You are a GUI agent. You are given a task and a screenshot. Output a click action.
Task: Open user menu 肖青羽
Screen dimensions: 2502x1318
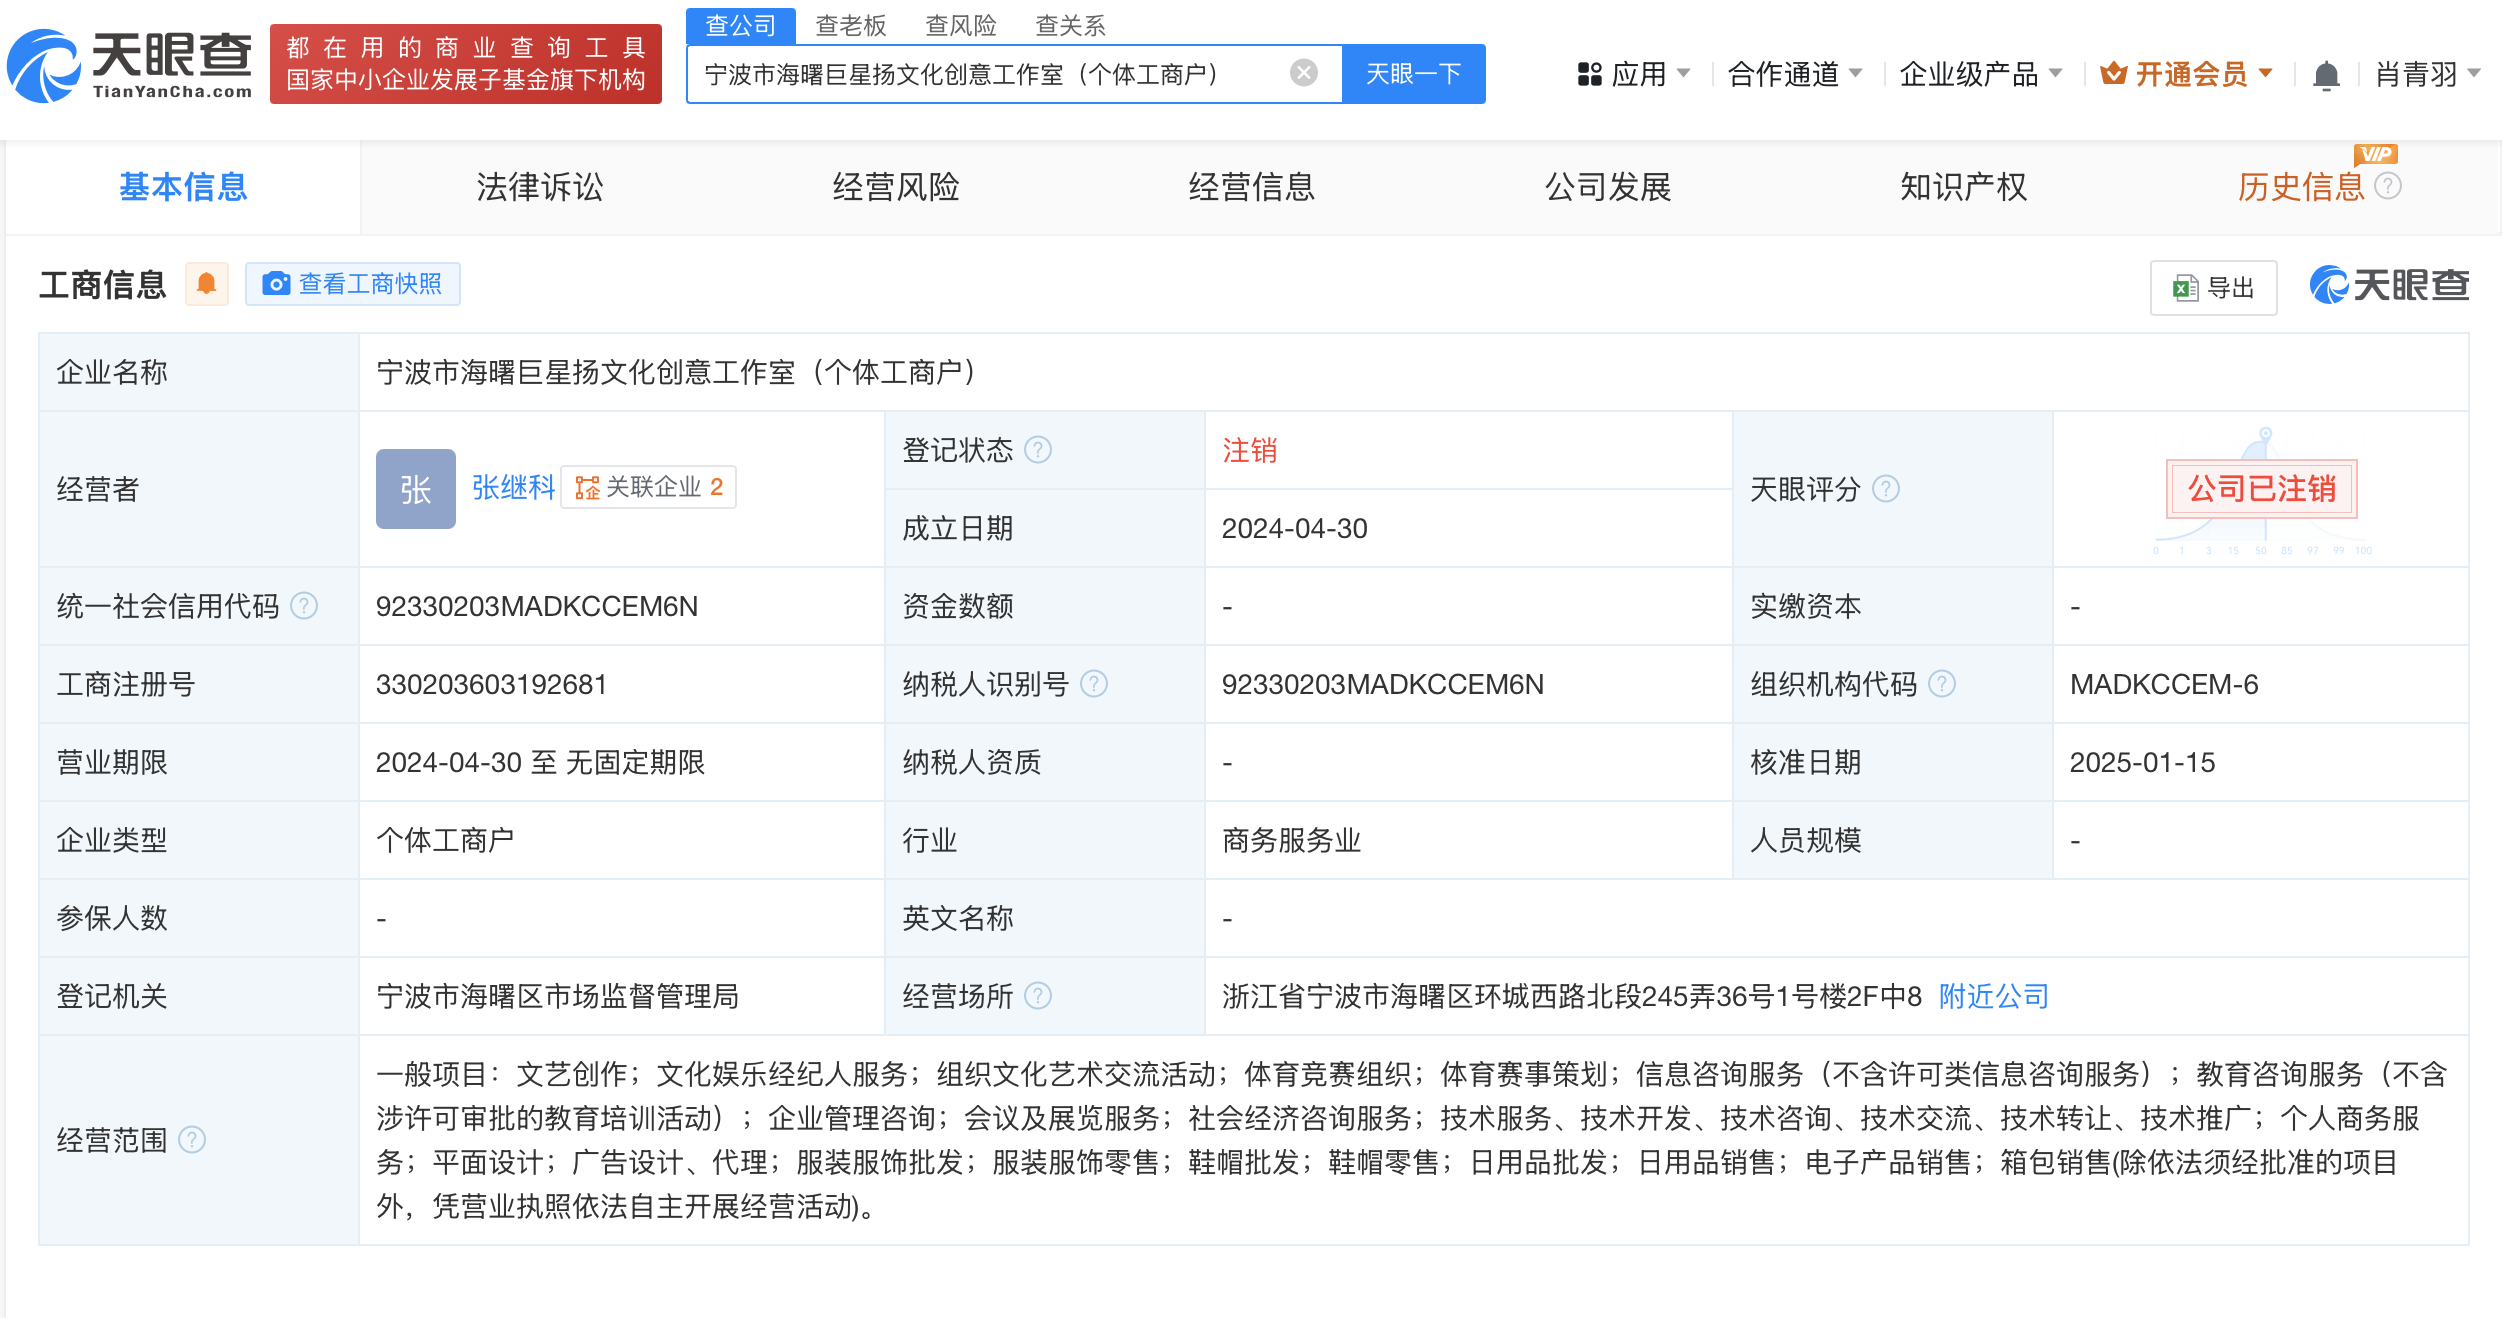pyautogui.click(x=2428, y=74)
